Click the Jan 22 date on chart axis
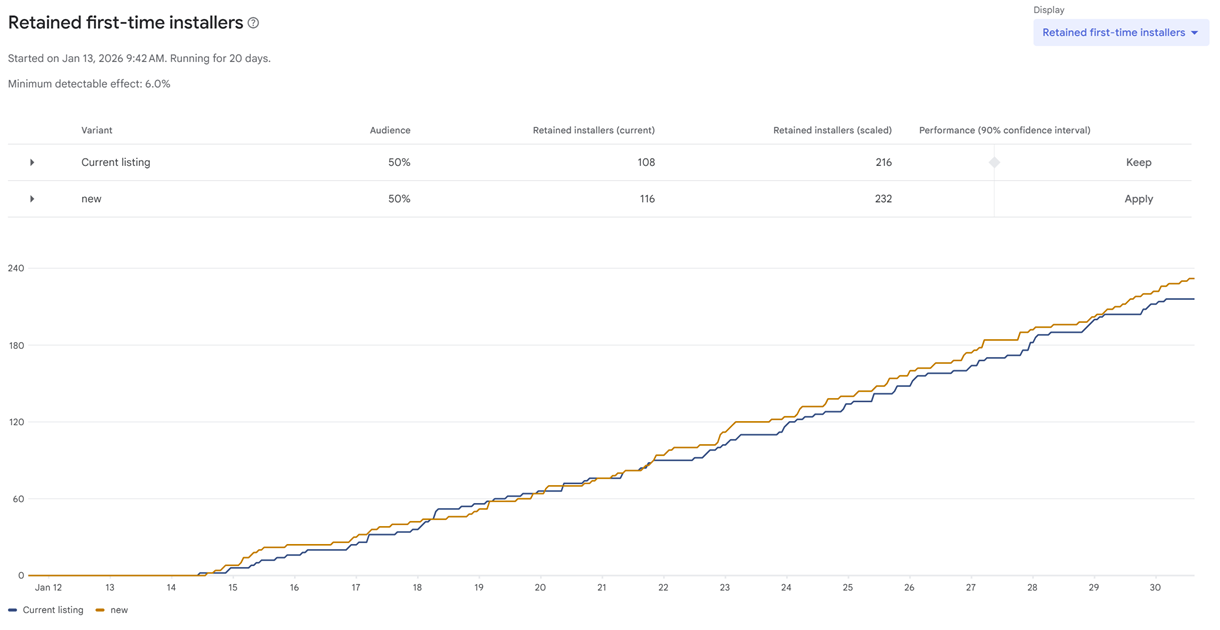This screenshot has height=630, width=1220. pyautogui.click(x=663, y=588)
